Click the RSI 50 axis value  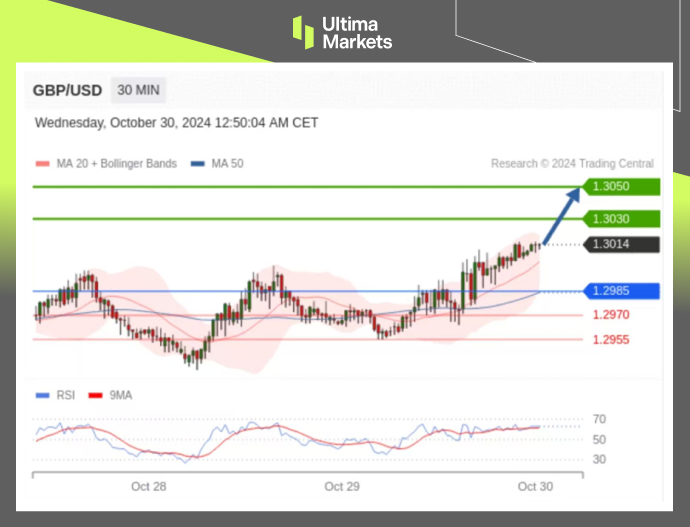click(599, 439)
